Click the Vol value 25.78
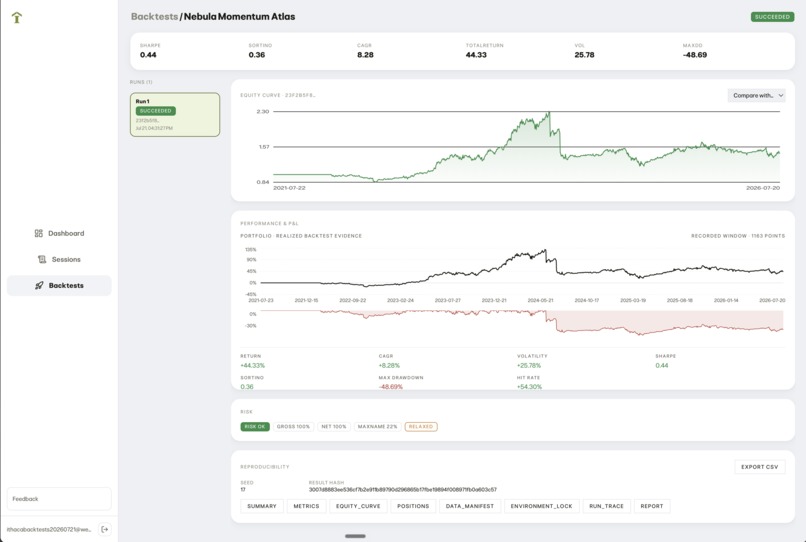This screenshot has width=806, height=542. [584, 55]
